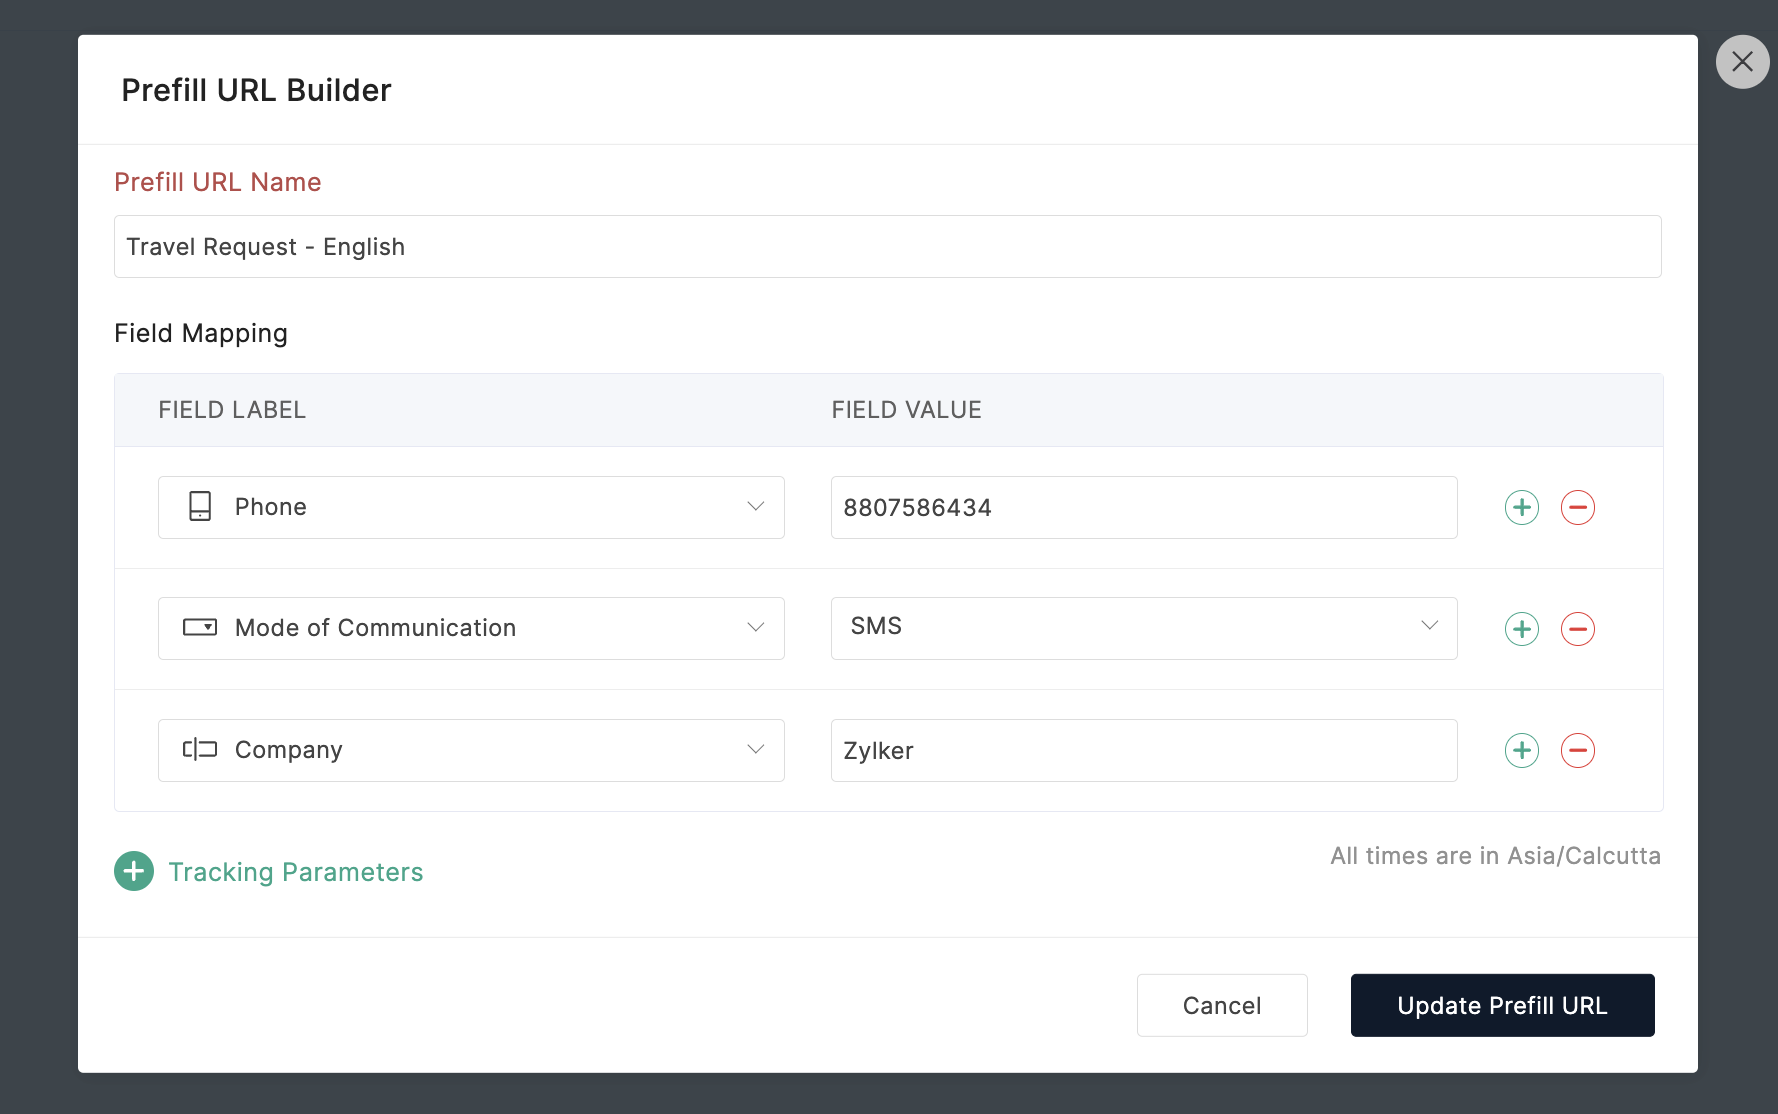Remove the Company field mapping row
1778x1114 pixels.
tap(1578, 751)
